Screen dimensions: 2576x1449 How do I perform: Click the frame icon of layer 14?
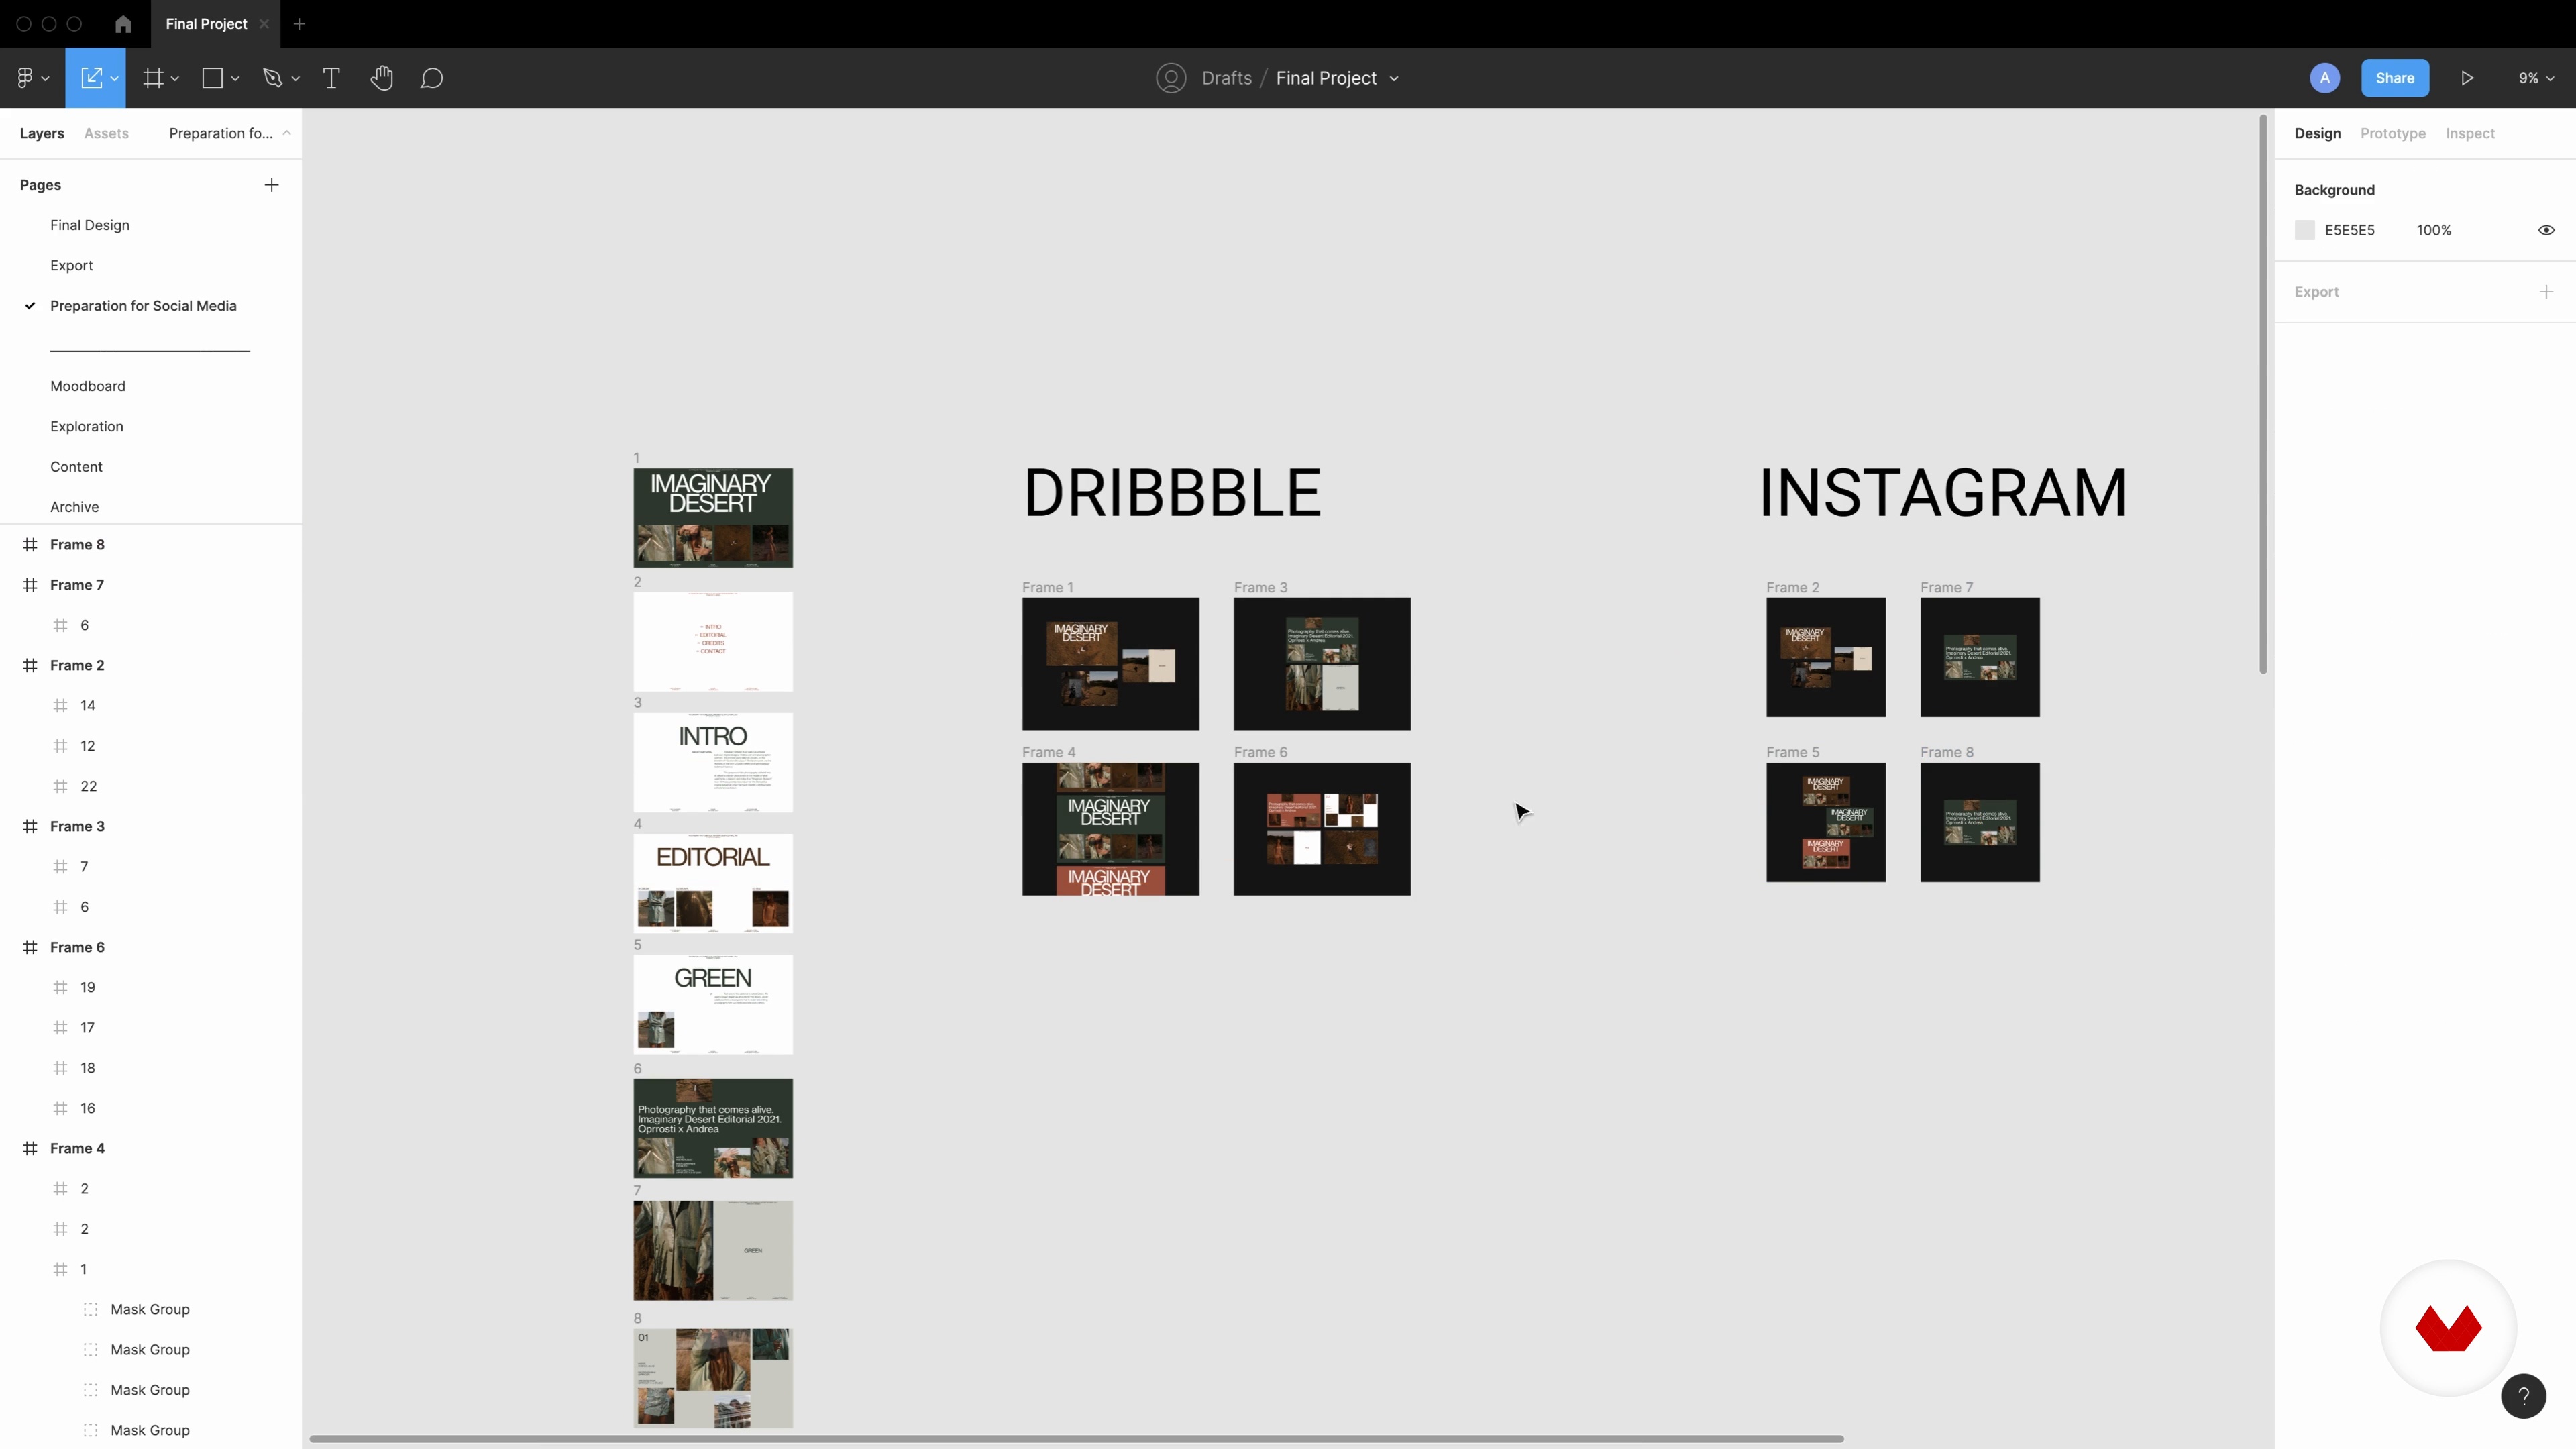click(x=60, y=706)
